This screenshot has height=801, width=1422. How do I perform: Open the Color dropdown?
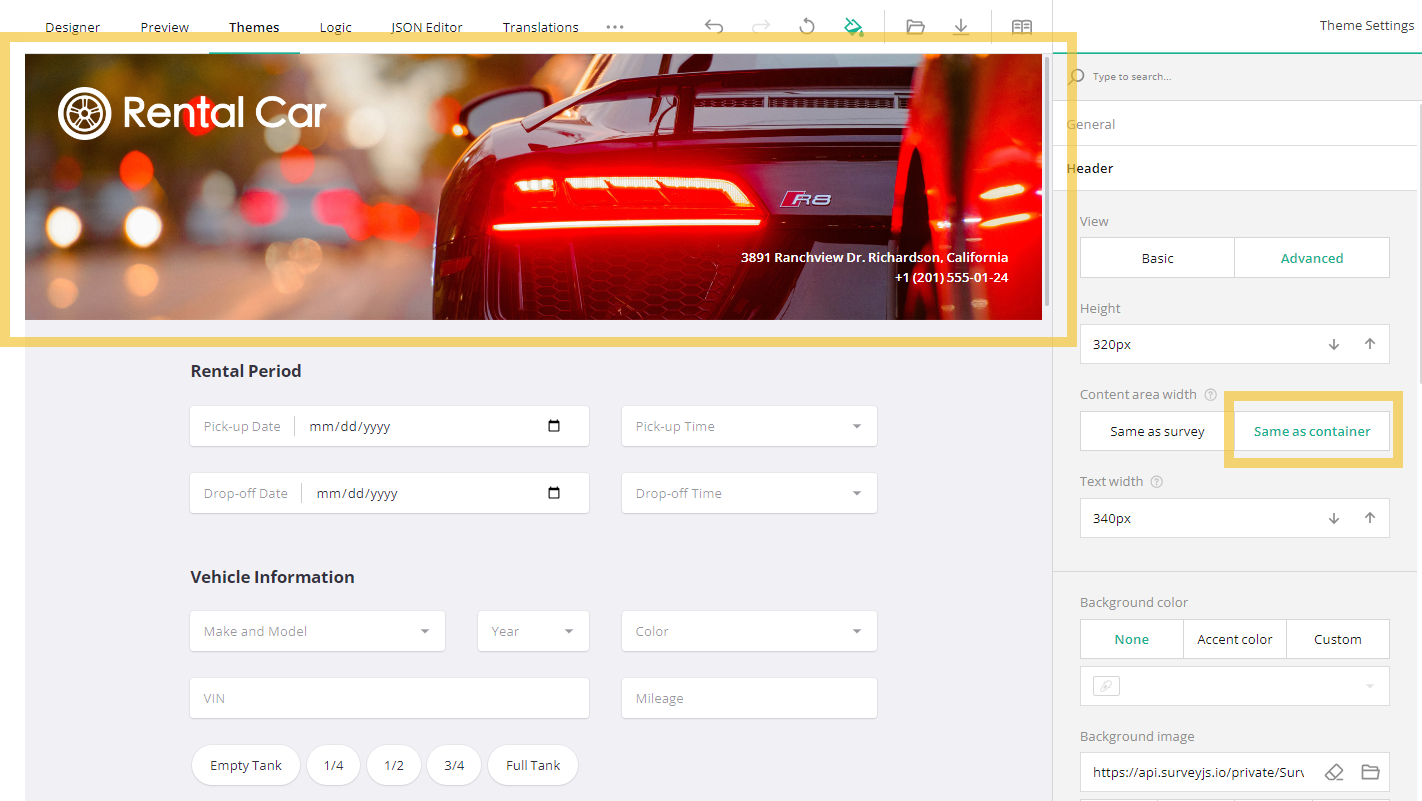pos(749,631)
